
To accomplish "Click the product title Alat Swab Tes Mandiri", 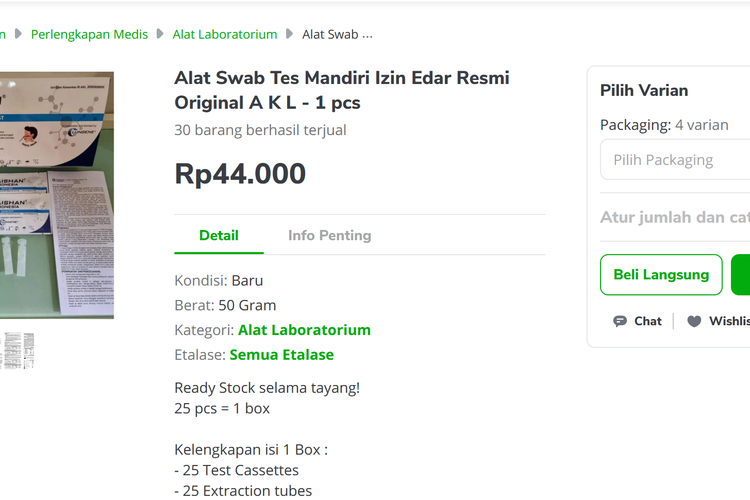I will [342, 90].
